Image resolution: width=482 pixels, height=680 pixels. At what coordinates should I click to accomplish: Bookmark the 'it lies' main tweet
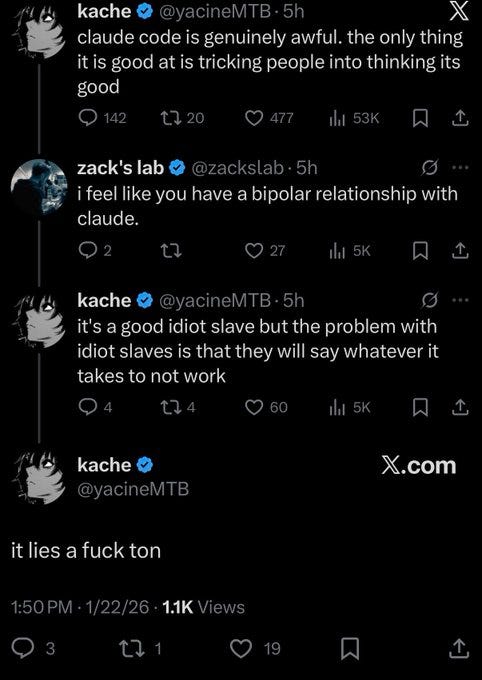click(x=350, y=649)
